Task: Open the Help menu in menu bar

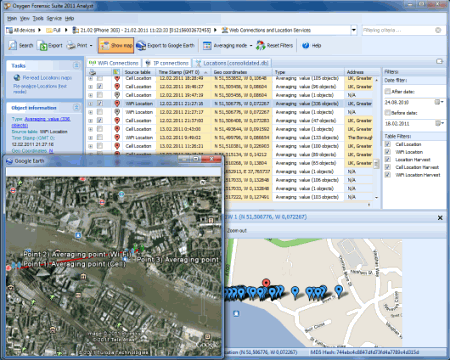Action: pos(69,18)
